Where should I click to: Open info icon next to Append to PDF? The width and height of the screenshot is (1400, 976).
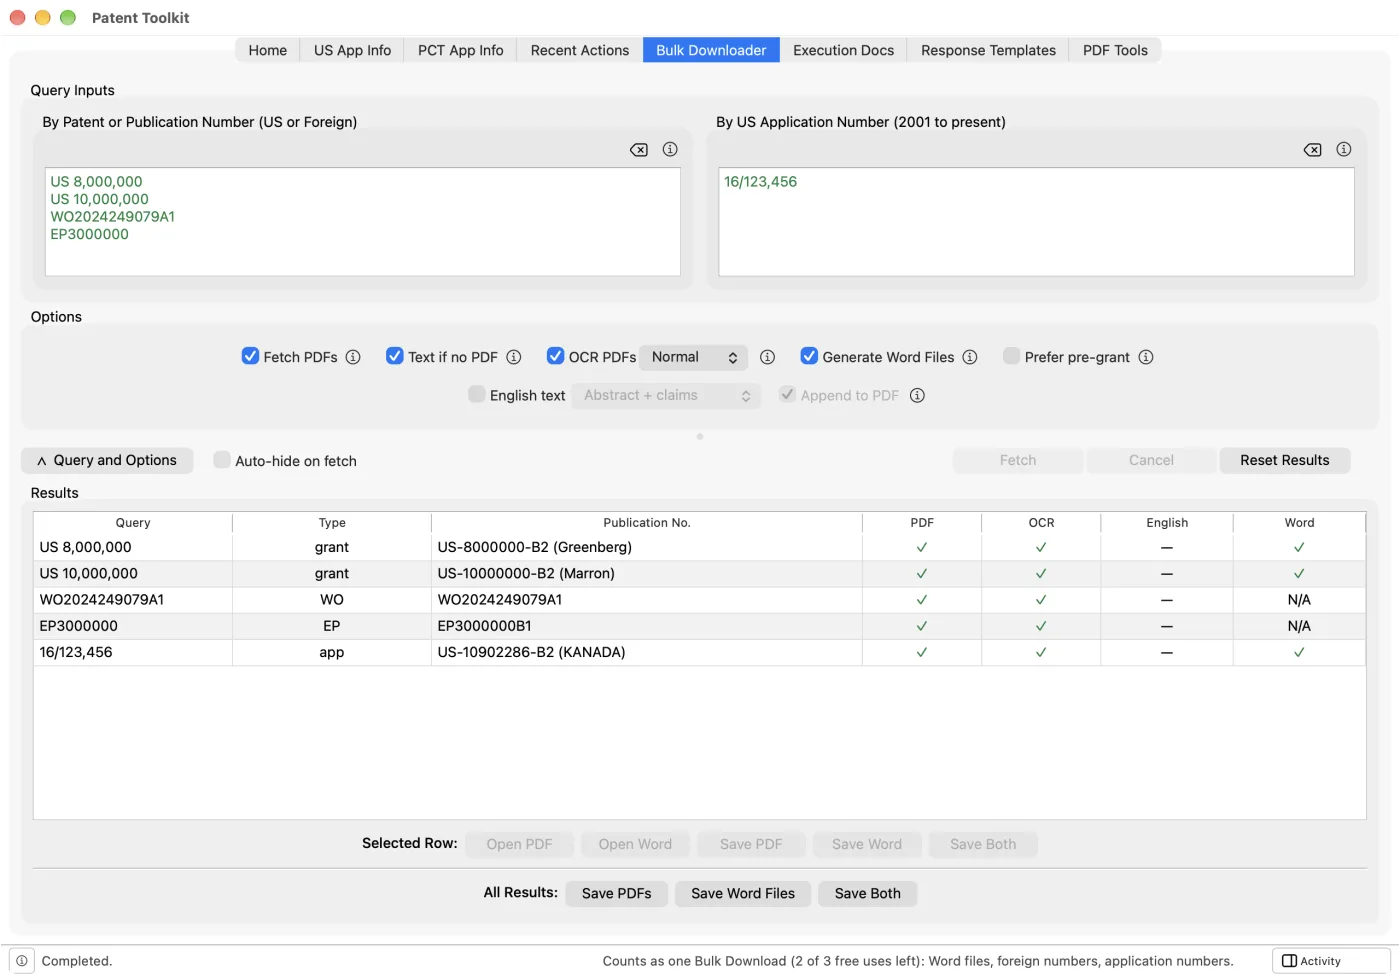(x=917, y=395)
